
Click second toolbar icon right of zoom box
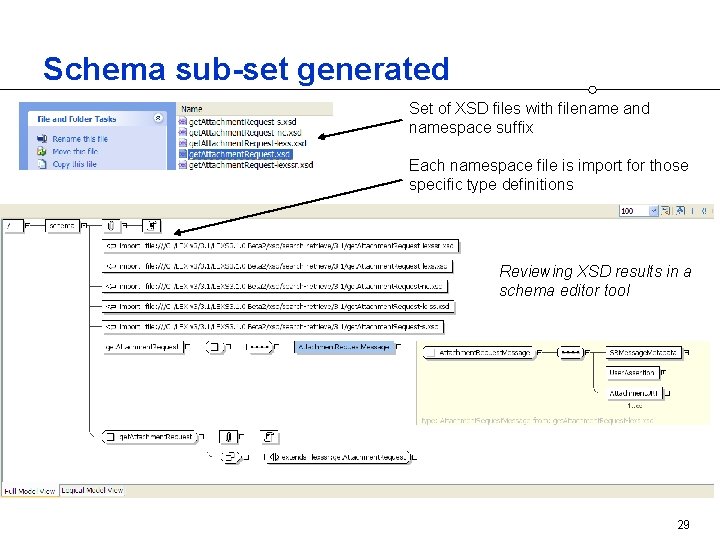680,211
